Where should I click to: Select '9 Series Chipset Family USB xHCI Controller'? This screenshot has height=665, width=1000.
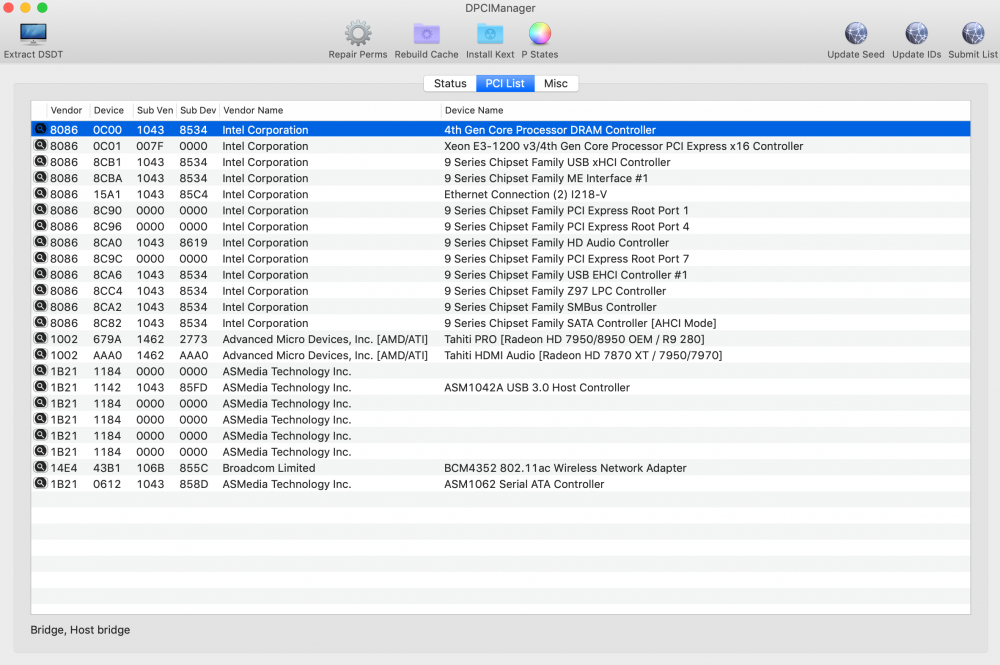click(x=557, y=162)
